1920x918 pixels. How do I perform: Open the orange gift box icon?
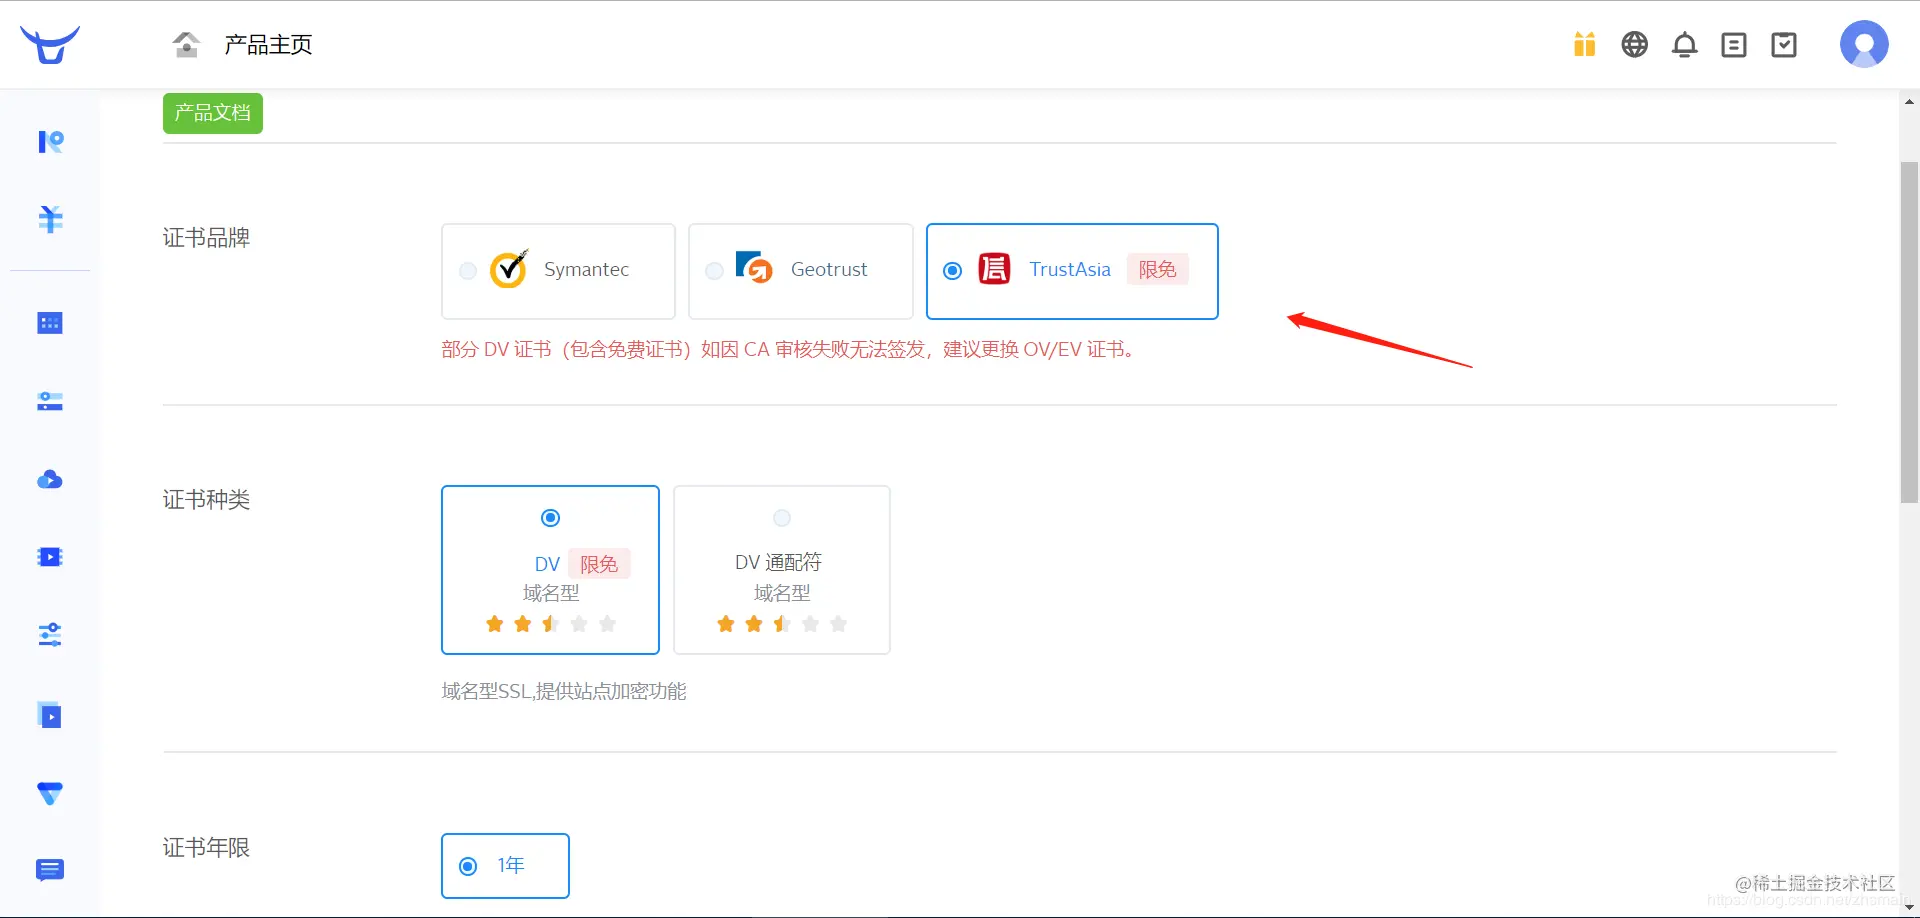[1584, 44]
